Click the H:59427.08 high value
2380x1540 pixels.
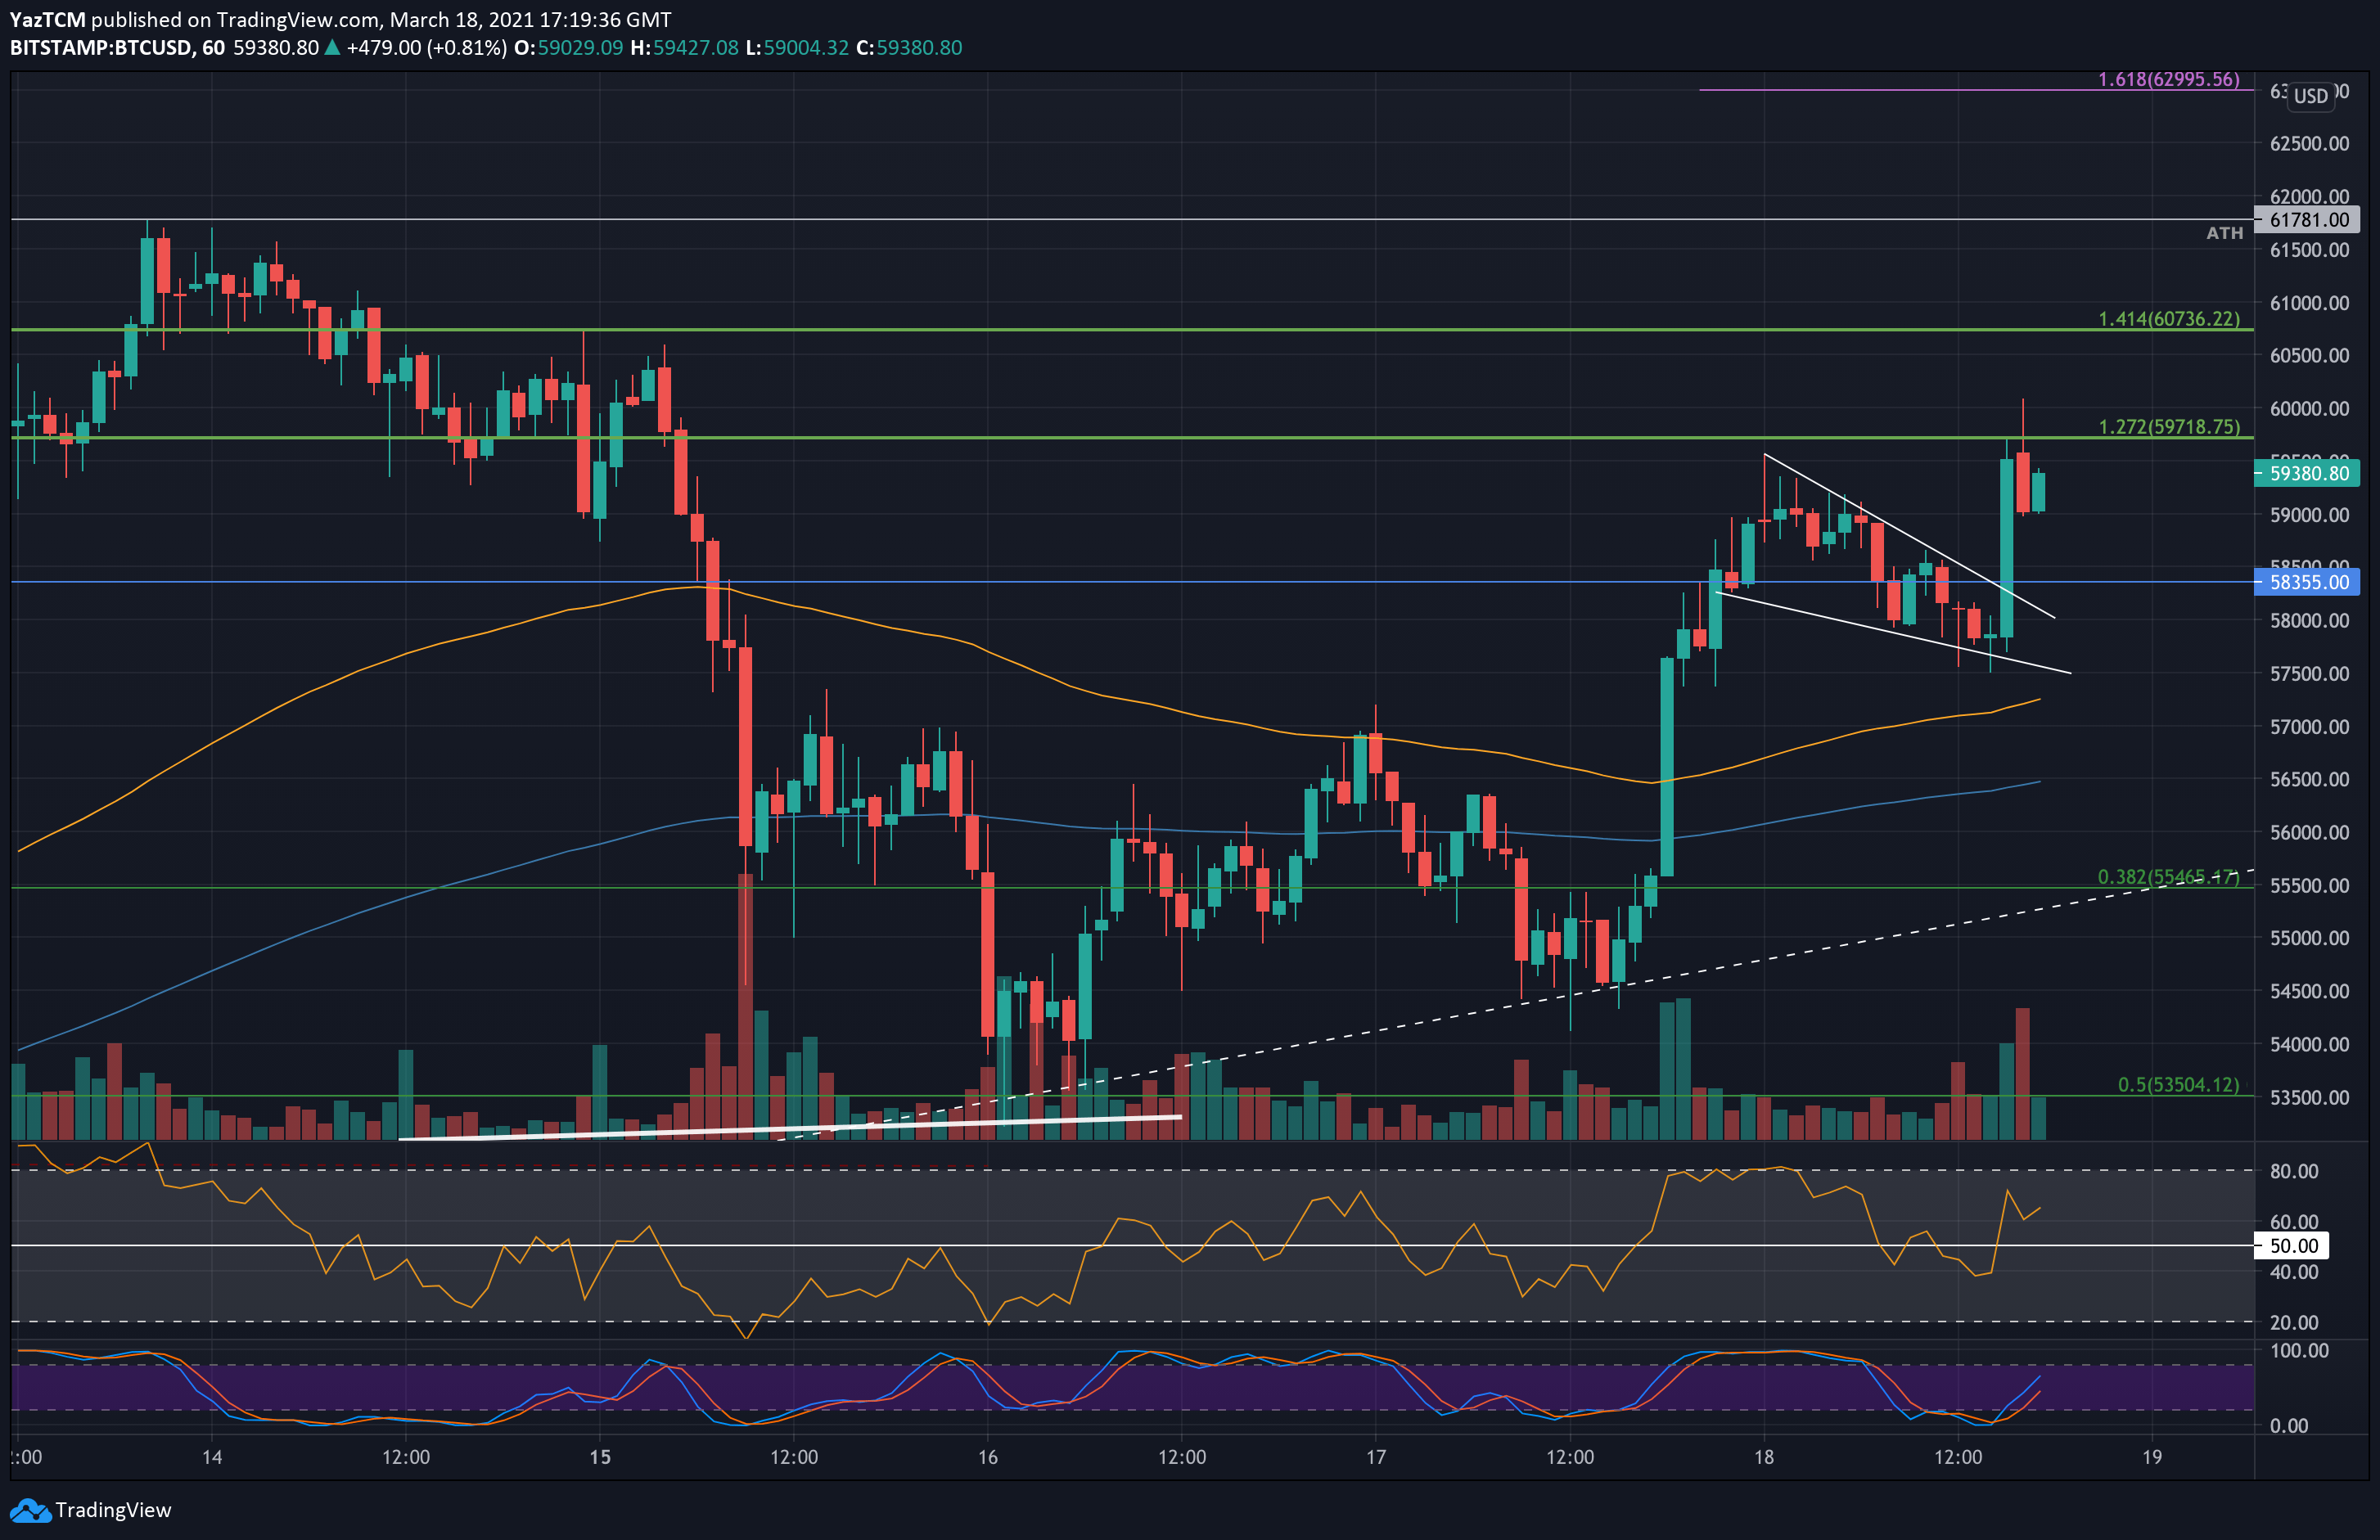point(684,48)
